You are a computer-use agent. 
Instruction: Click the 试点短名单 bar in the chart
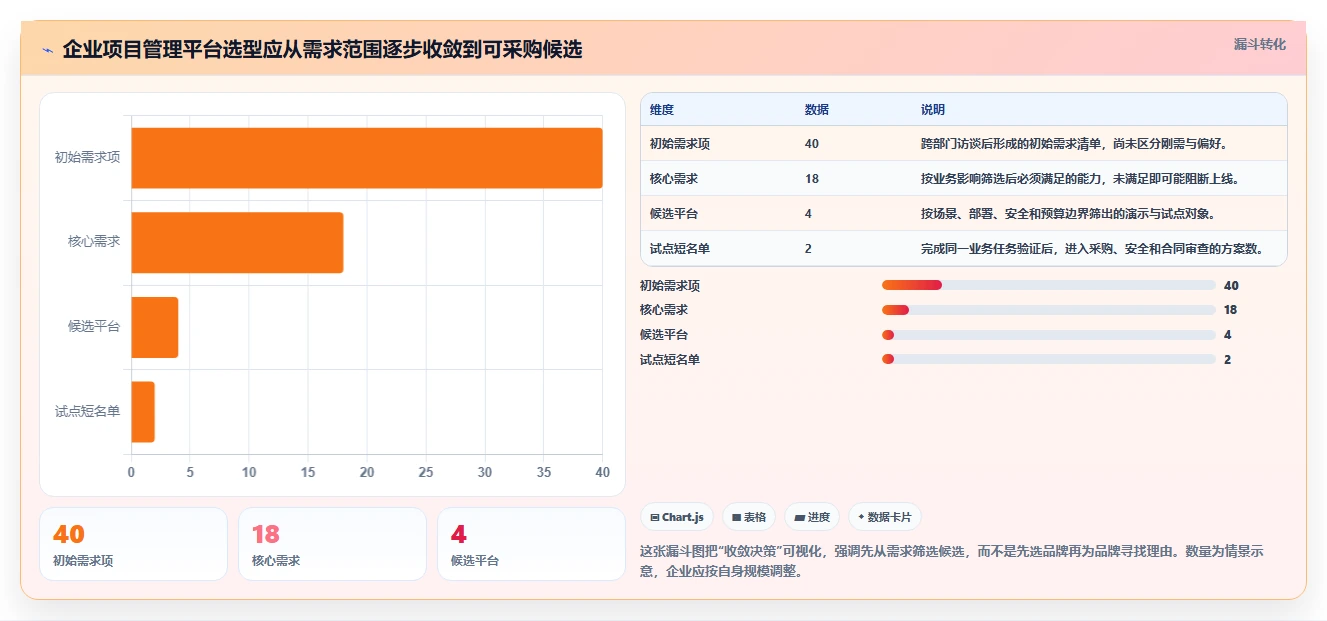143,411
